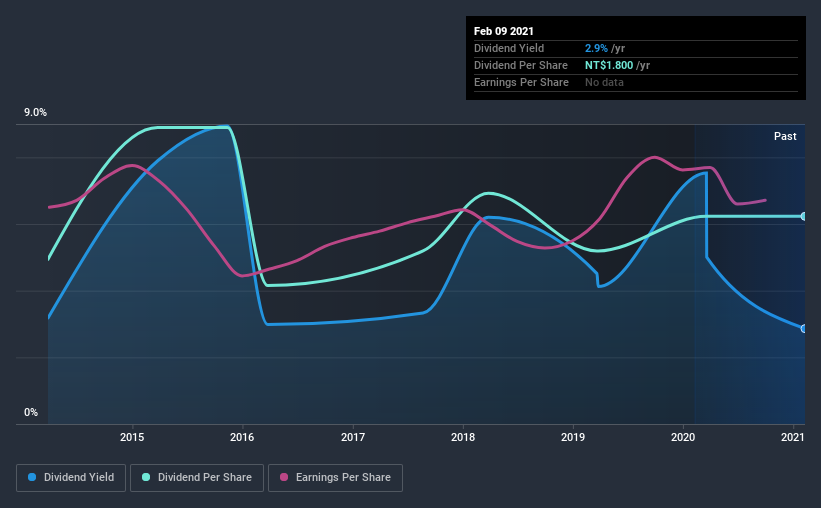Click the 2019 x-axis label
Viewport: 821px width, 508px height.
(x=573, y=437)
